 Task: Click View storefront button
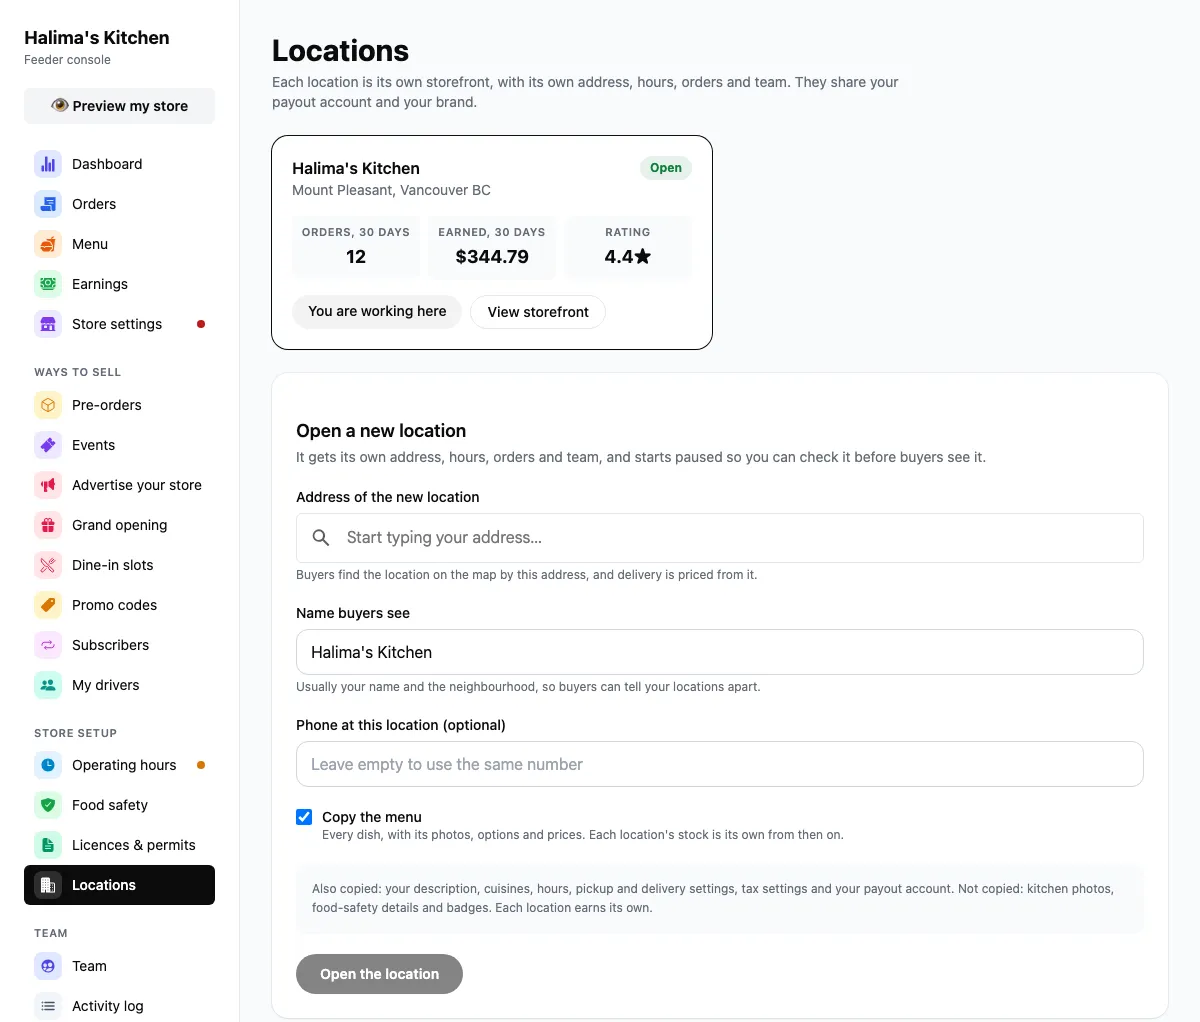click(538, 312)
